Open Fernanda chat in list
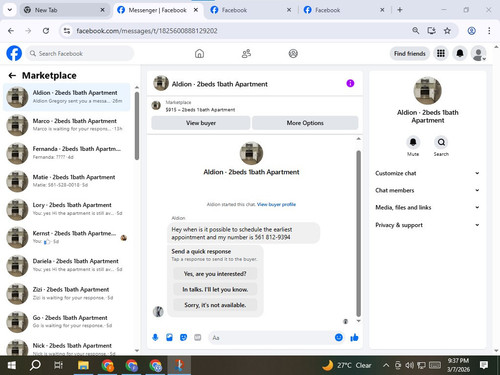The image size is (500, 375). [x=67, y=153]
